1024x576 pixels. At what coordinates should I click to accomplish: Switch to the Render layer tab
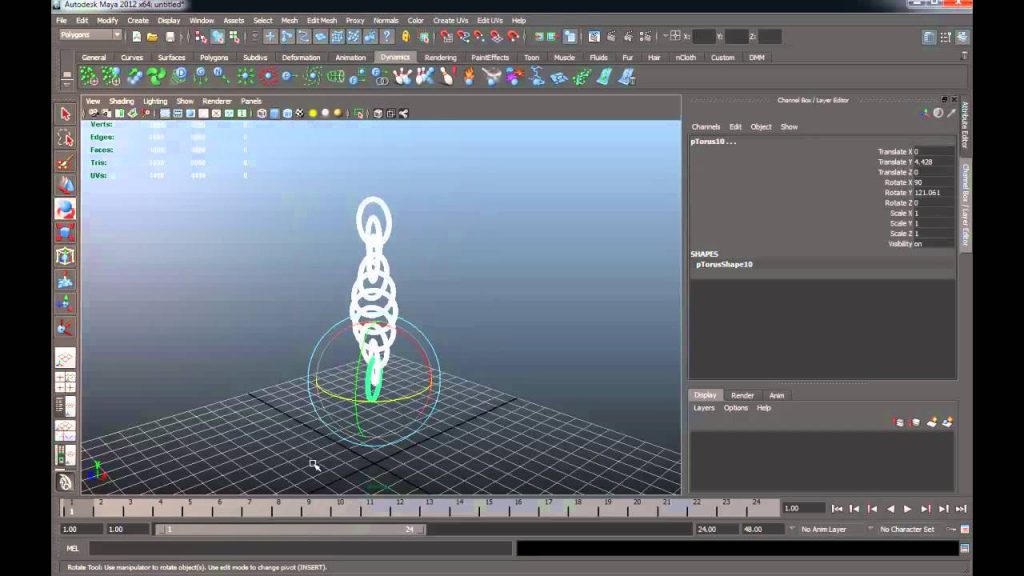click(x=742, y=396)
